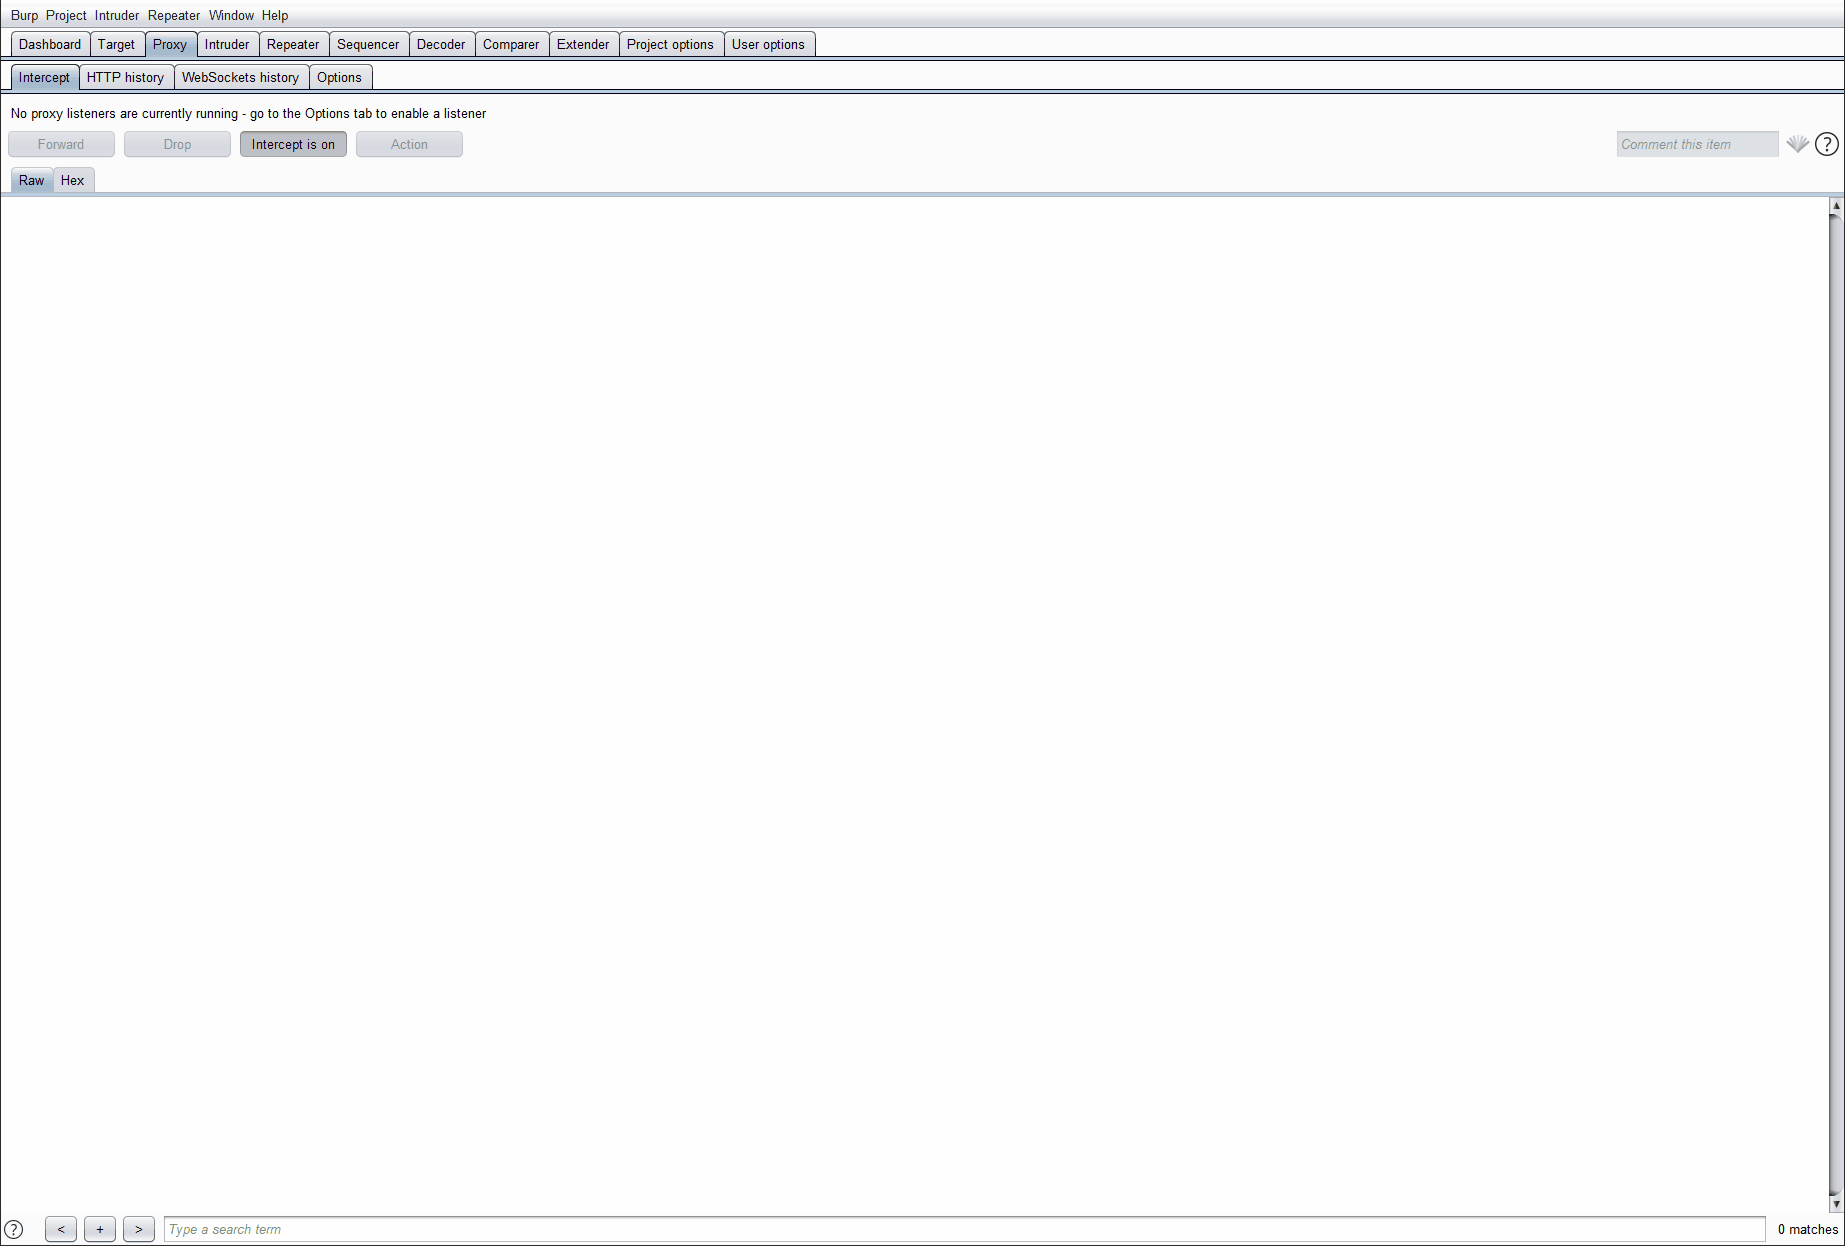Open the Action dropdown button

coord(409,144)
